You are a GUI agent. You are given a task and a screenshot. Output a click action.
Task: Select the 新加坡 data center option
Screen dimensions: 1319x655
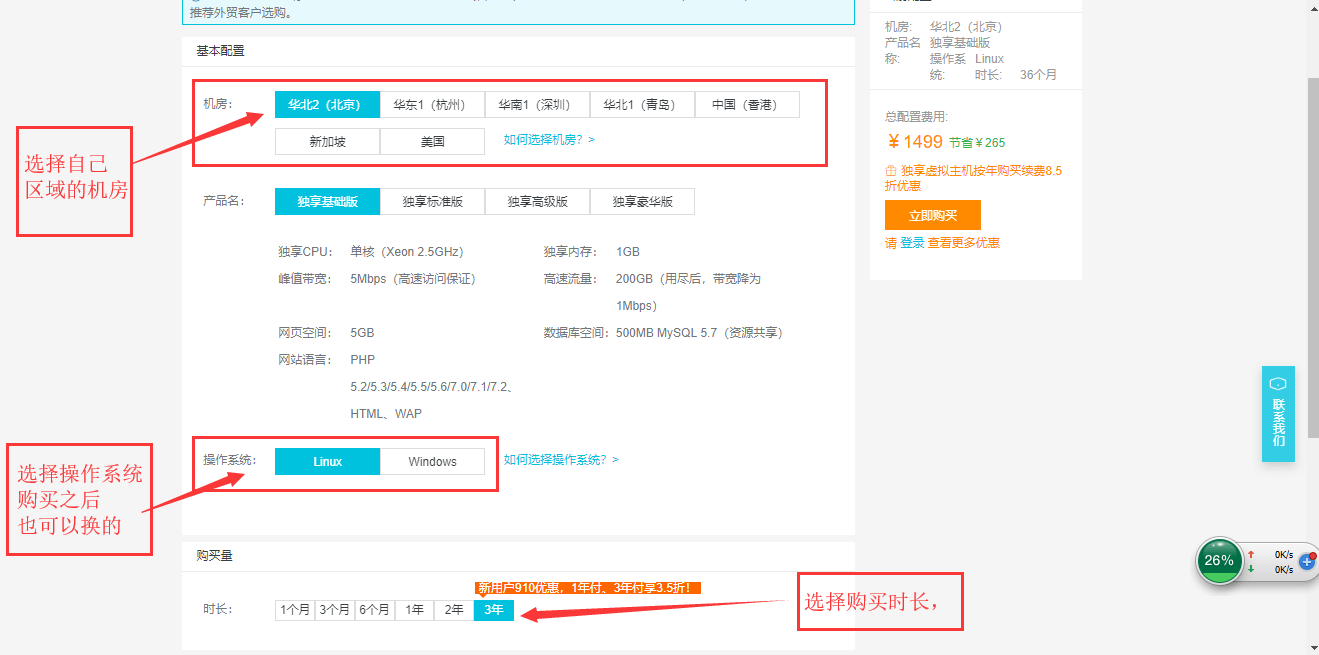pyautogui.click(x=327, y=142)
